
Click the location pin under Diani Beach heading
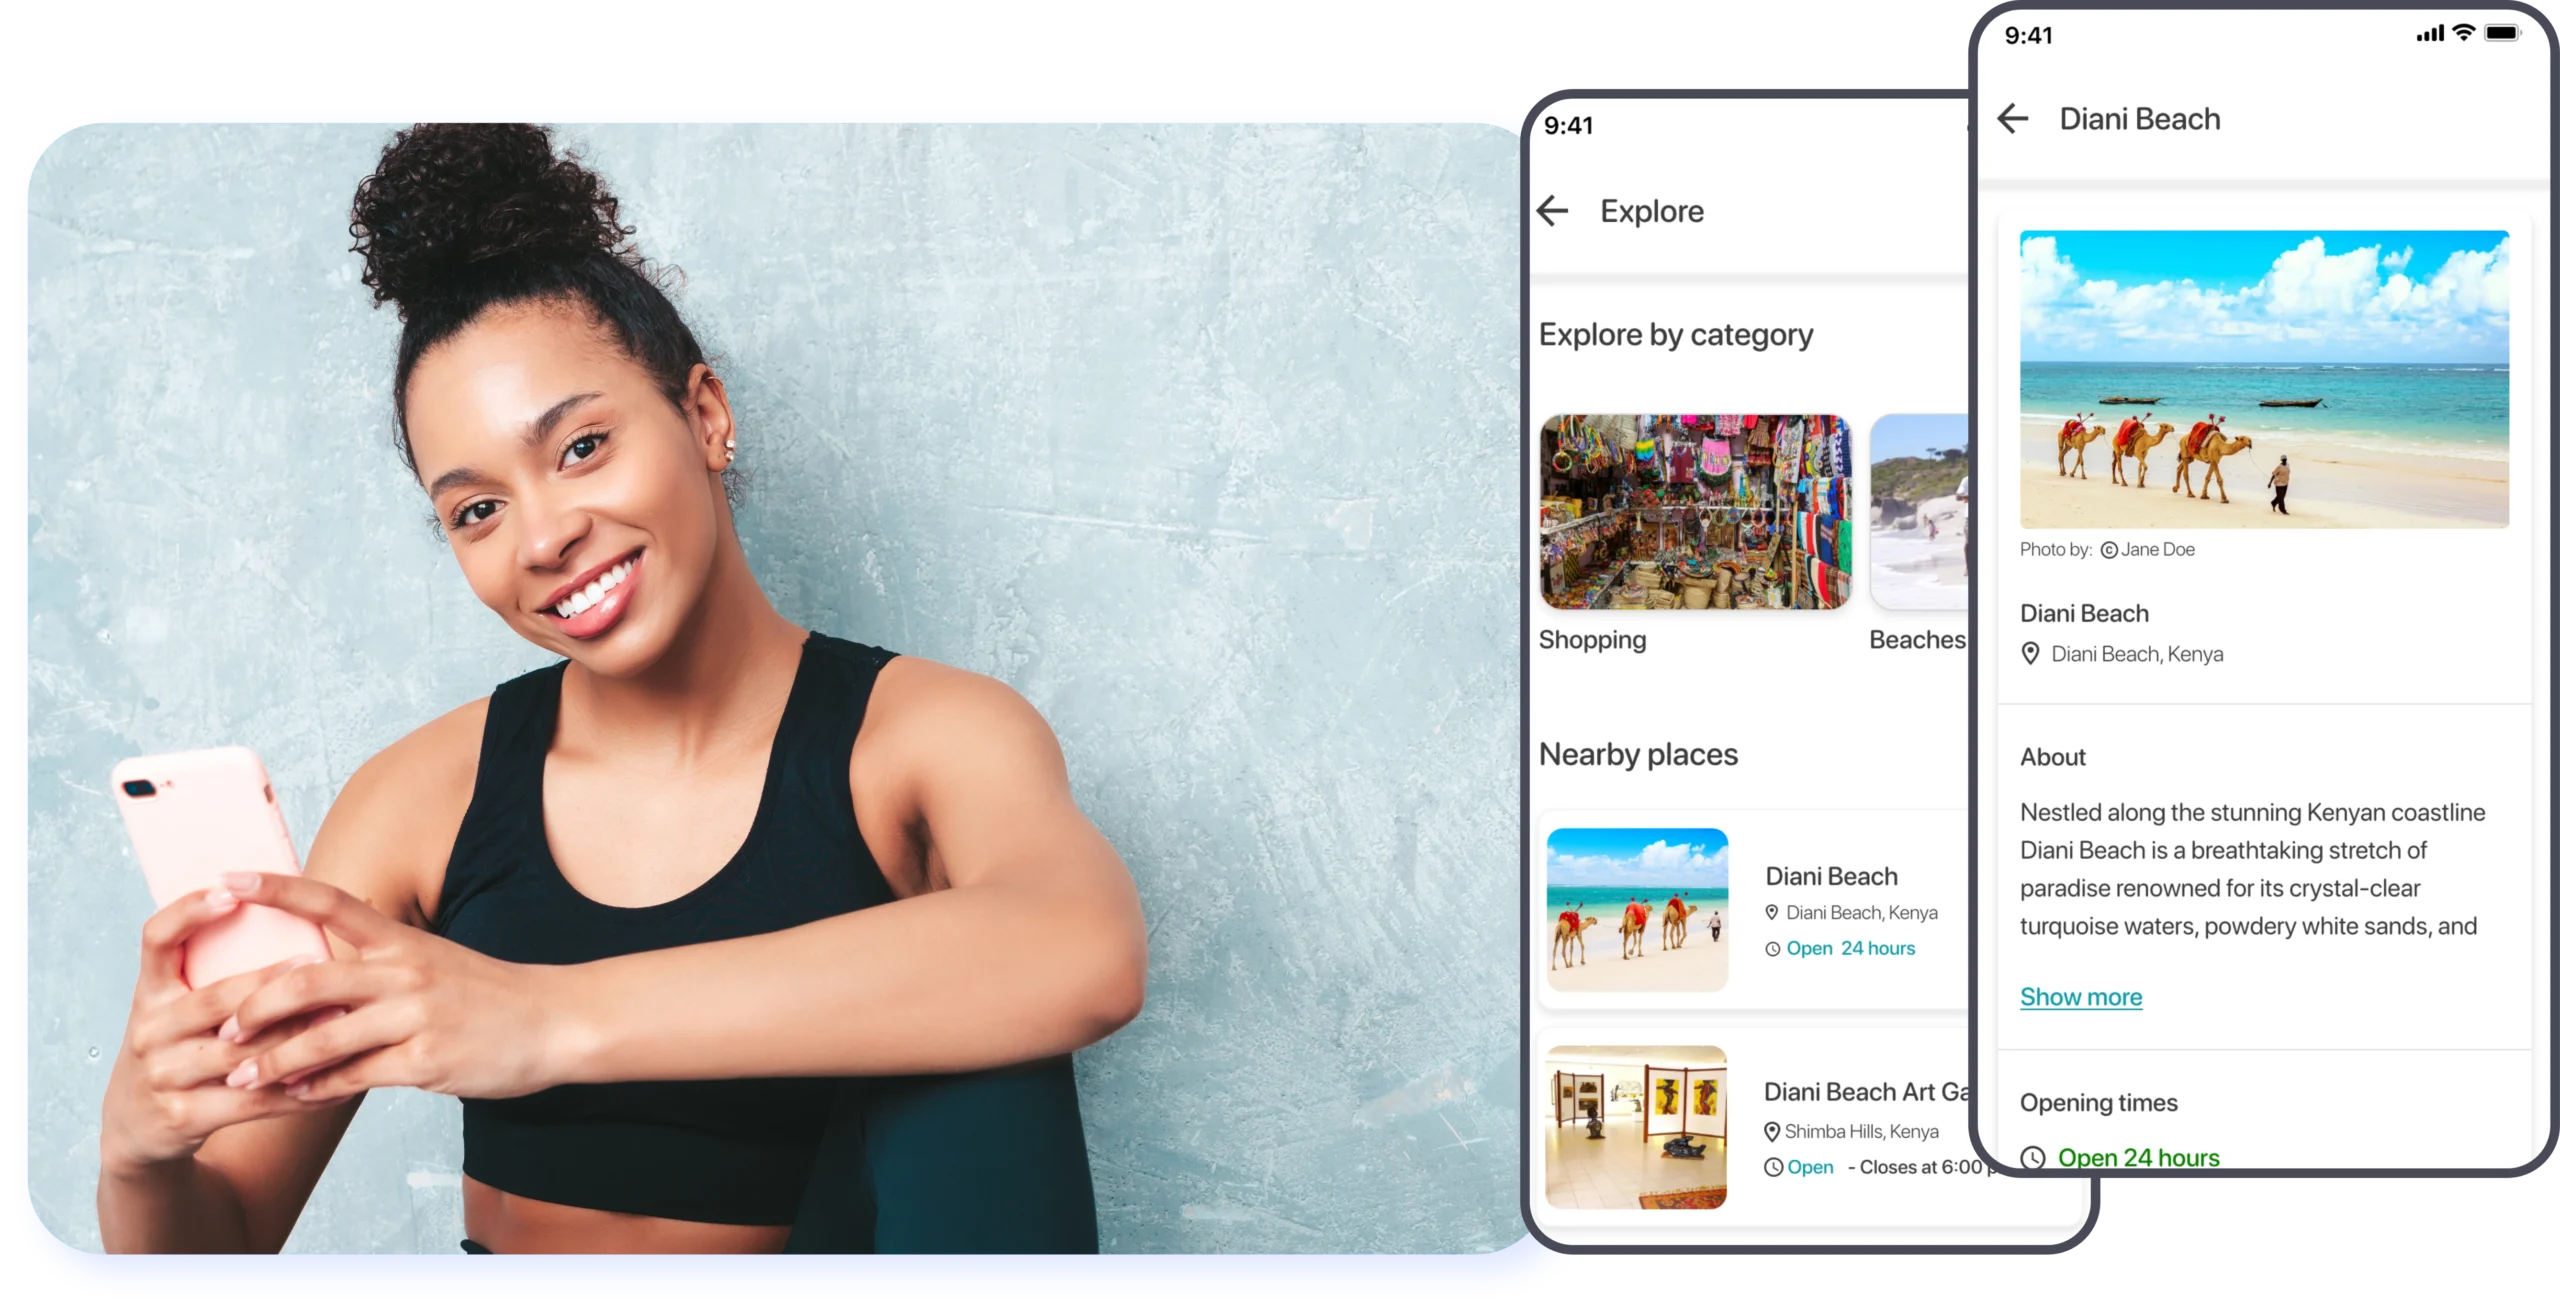coord(2030,654)
